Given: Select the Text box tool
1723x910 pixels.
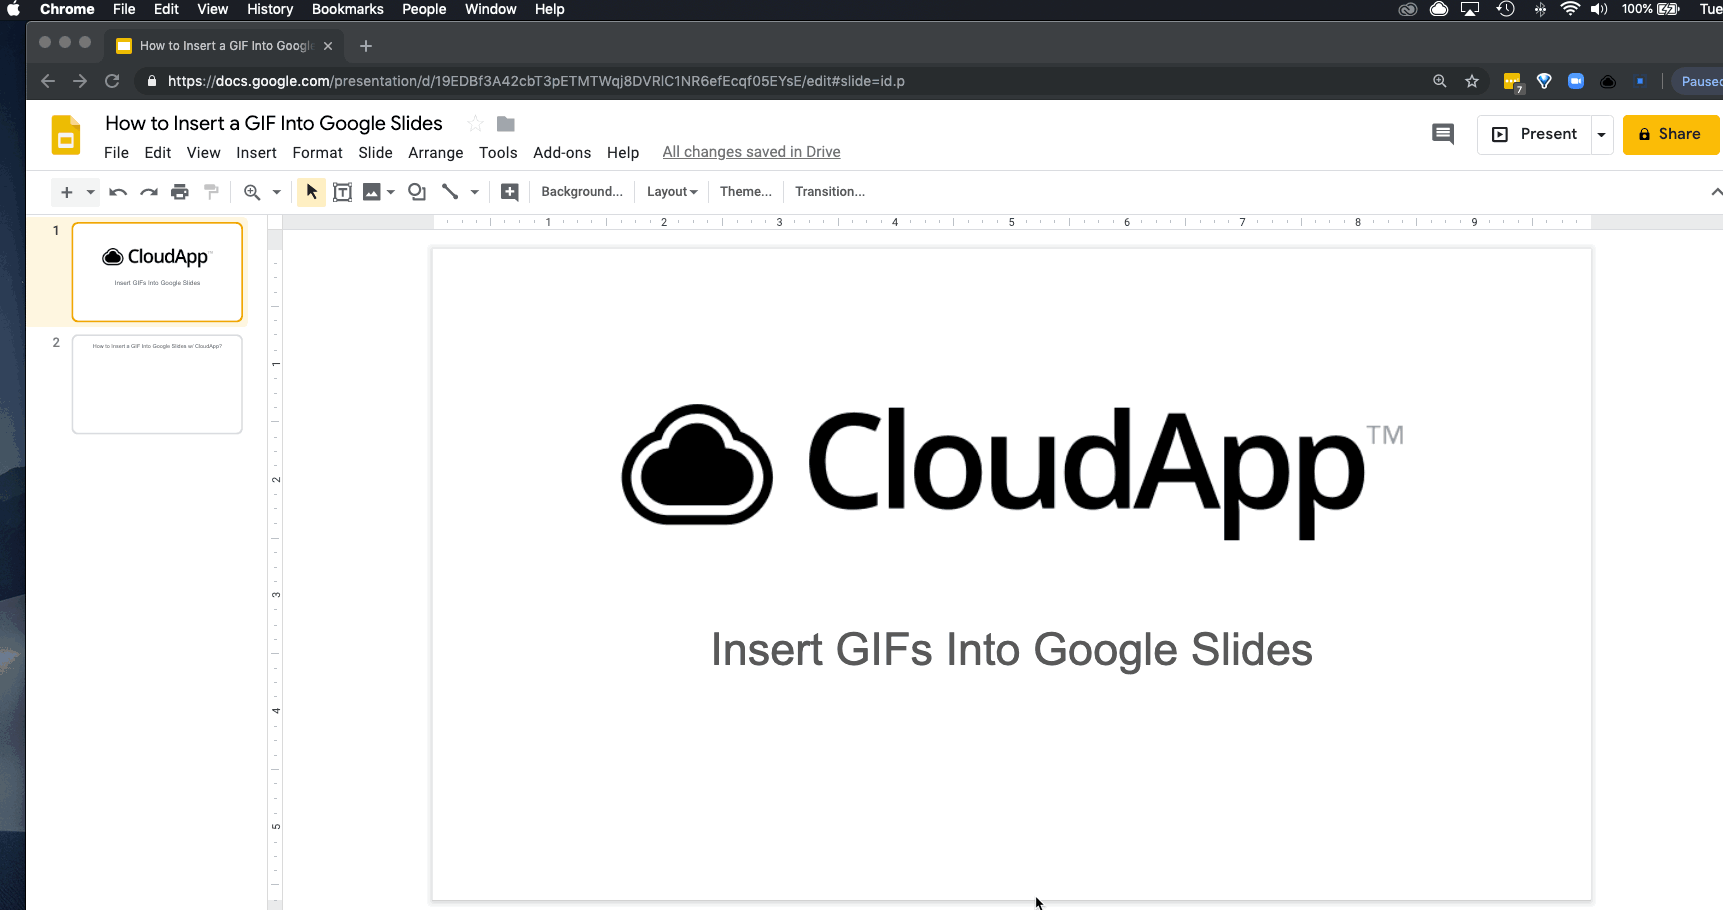Looking at the screenshot, I should [x=342, y=192].
